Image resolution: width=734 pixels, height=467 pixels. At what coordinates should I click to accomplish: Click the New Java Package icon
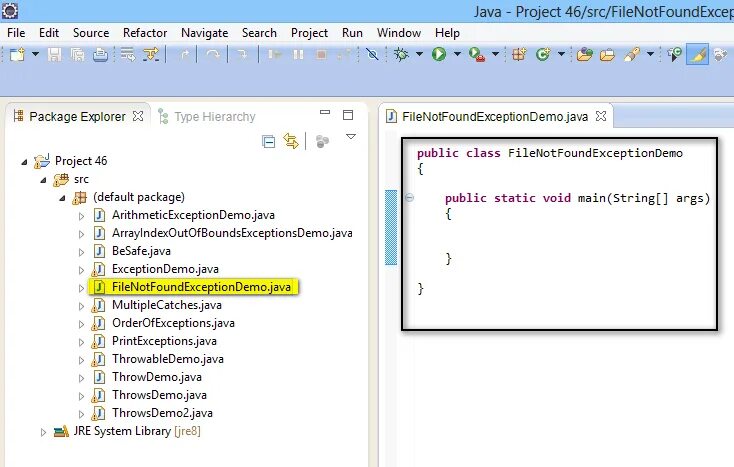(x=519, y=54)
